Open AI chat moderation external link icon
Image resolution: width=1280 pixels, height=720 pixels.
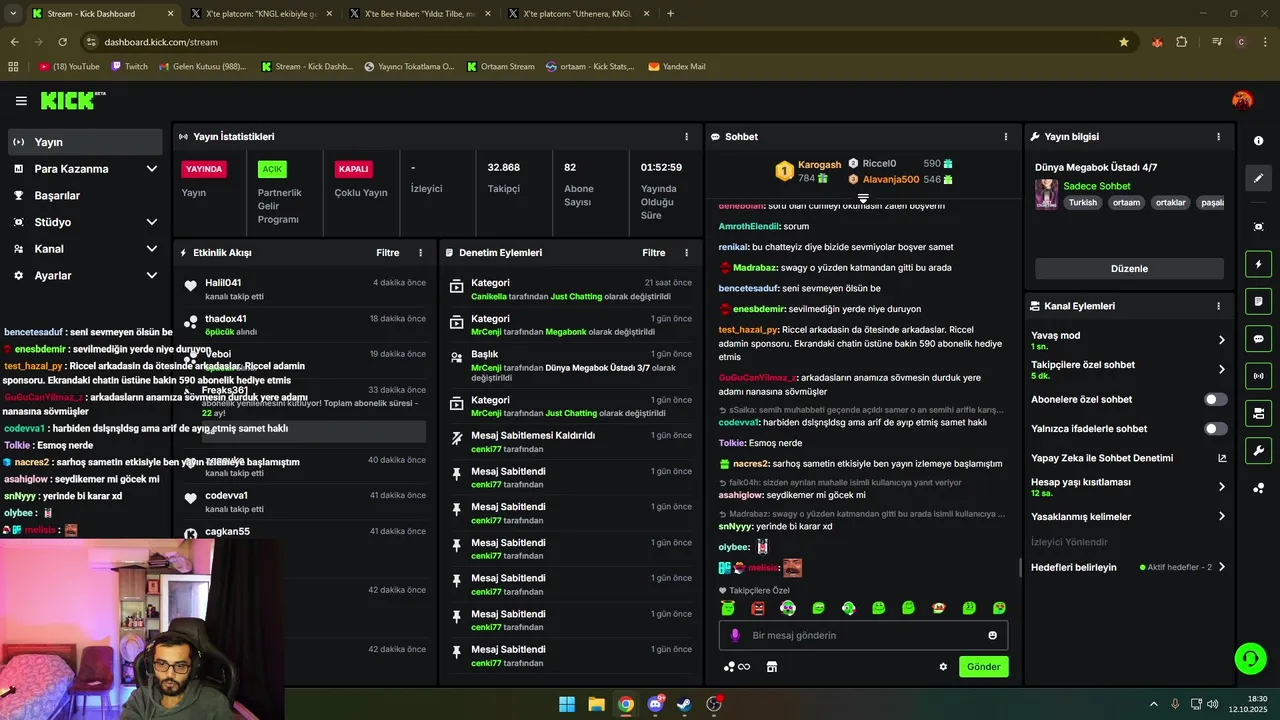[x=1221, y=458]
